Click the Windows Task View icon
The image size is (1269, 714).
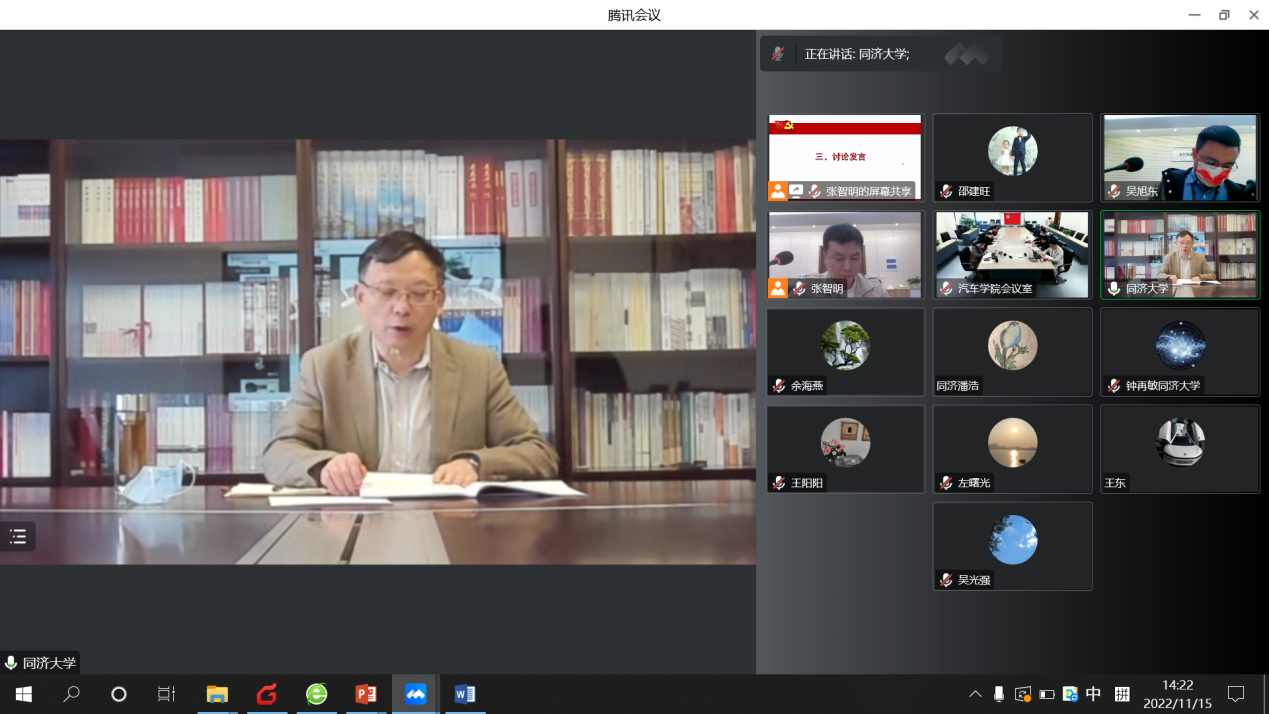167,694
